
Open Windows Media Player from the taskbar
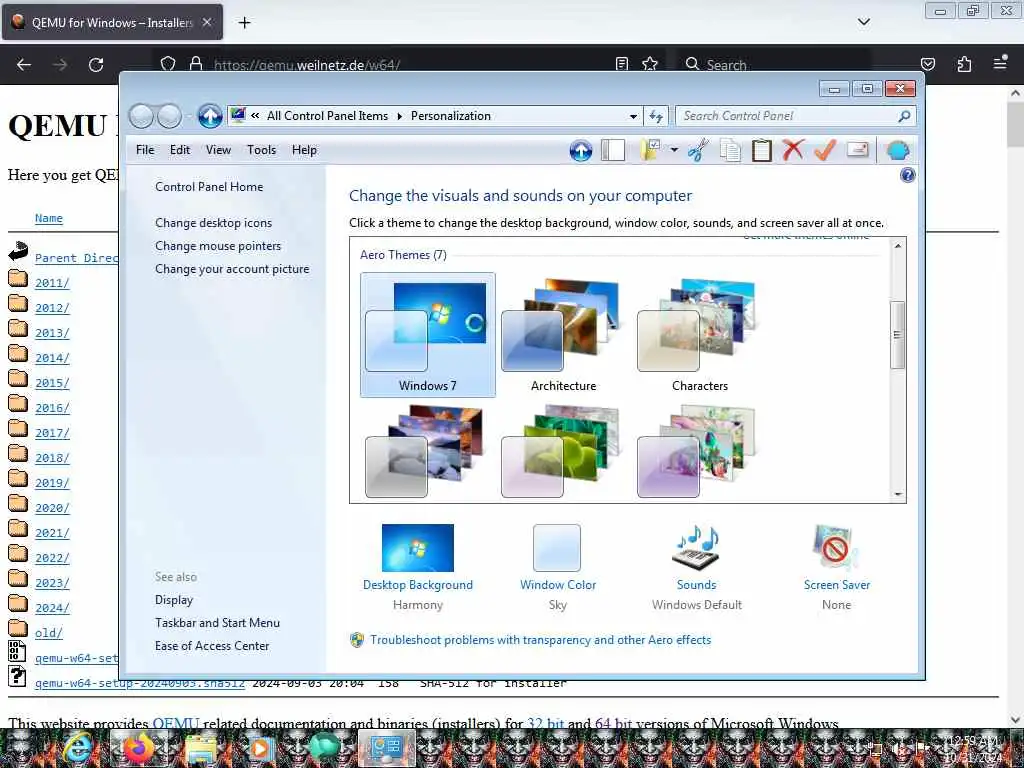click(259, 748)
